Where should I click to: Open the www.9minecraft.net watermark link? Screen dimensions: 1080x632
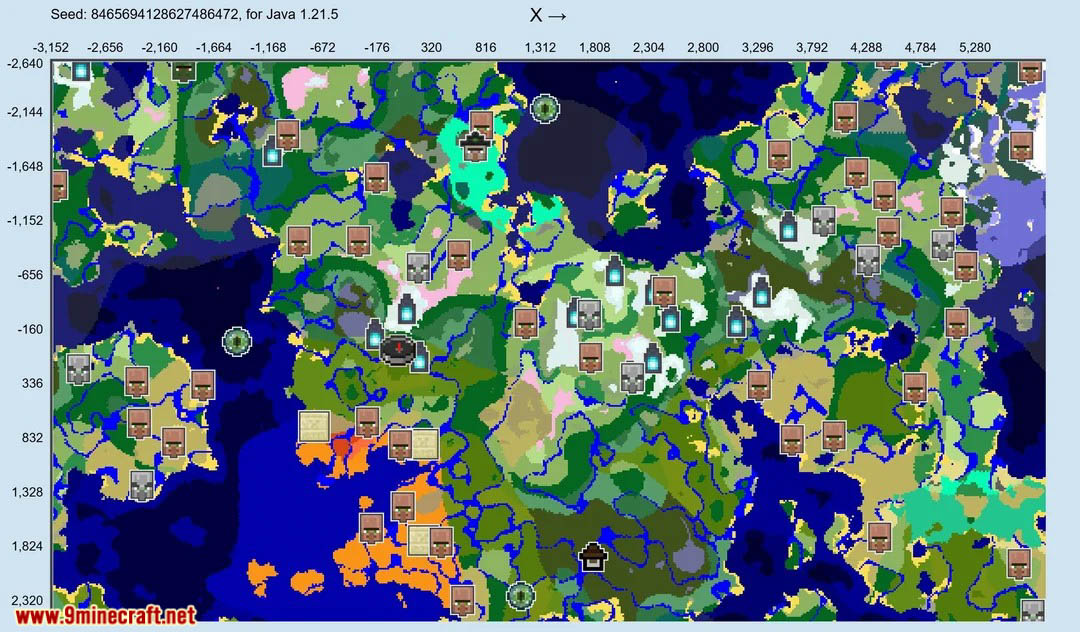click(101, 616)
